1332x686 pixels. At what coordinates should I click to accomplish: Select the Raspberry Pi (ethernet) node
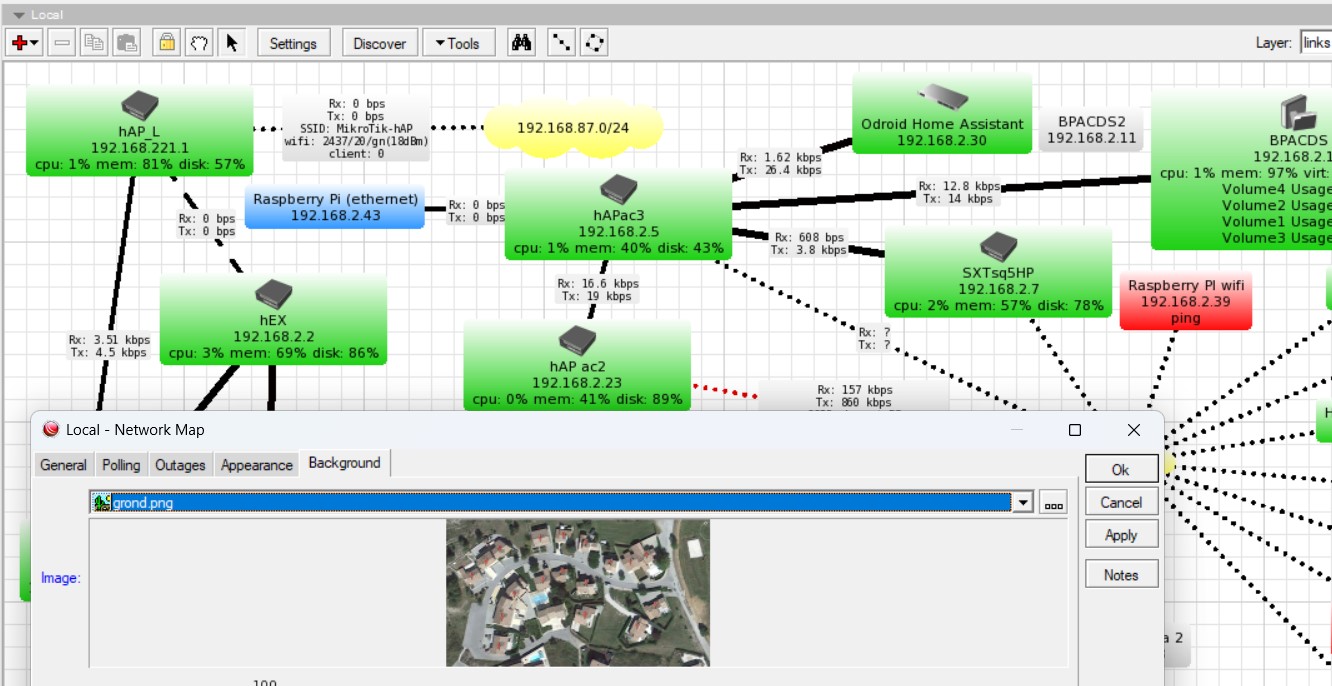click(x=335, y=207)
